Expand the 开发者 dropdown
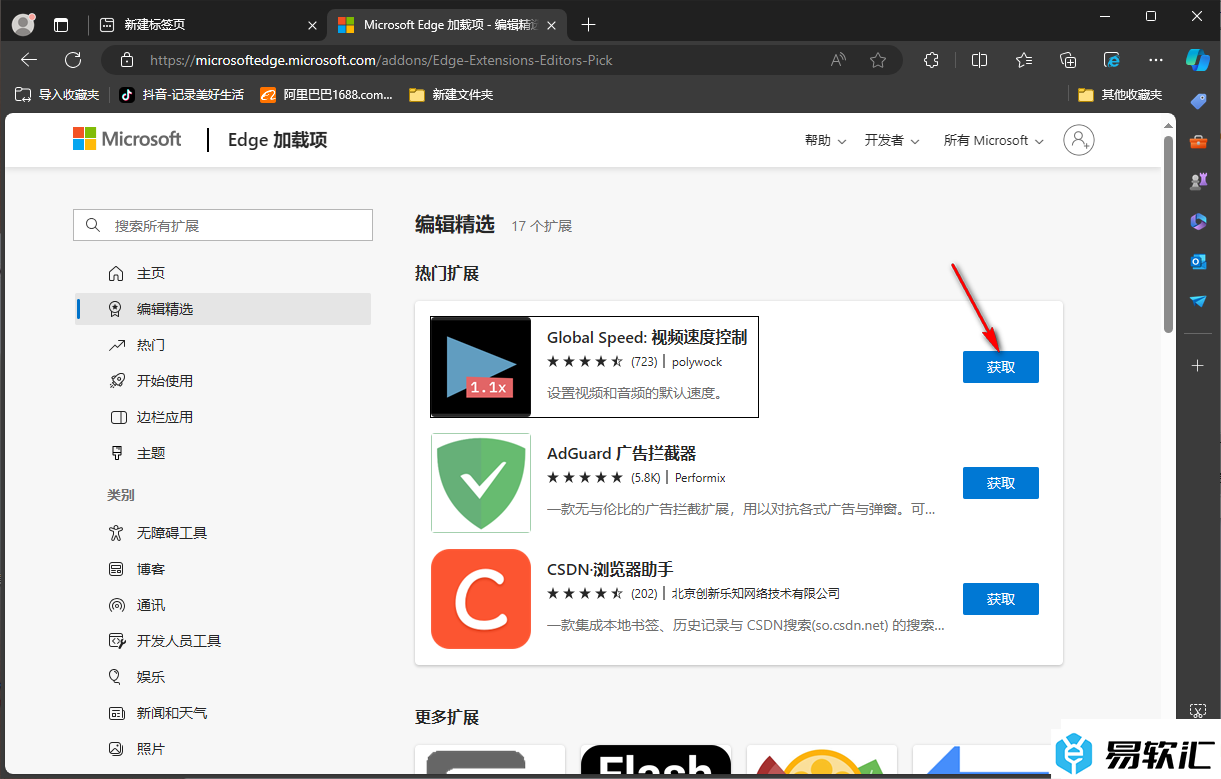Image resolution: width=1221 pixels, height=779 pixels. (892, 140)
